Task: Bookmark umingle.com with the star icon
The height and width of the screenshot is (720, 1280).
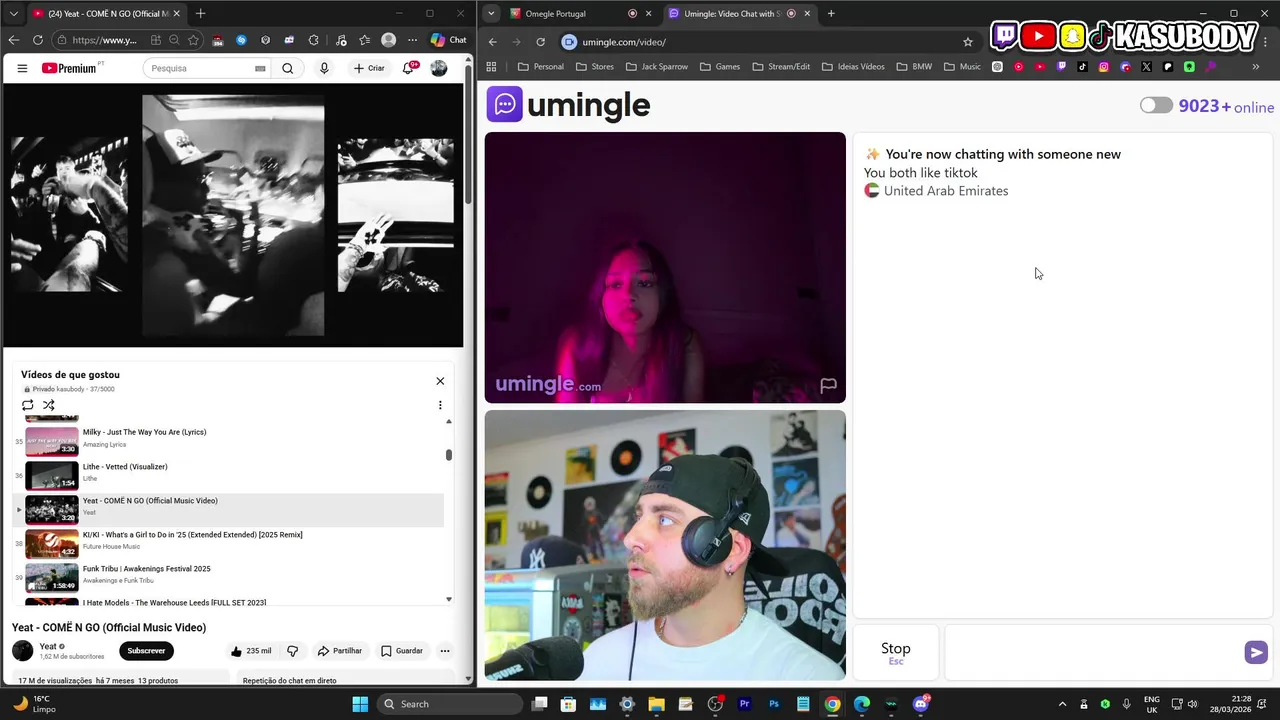Action: tap(968, 42)
